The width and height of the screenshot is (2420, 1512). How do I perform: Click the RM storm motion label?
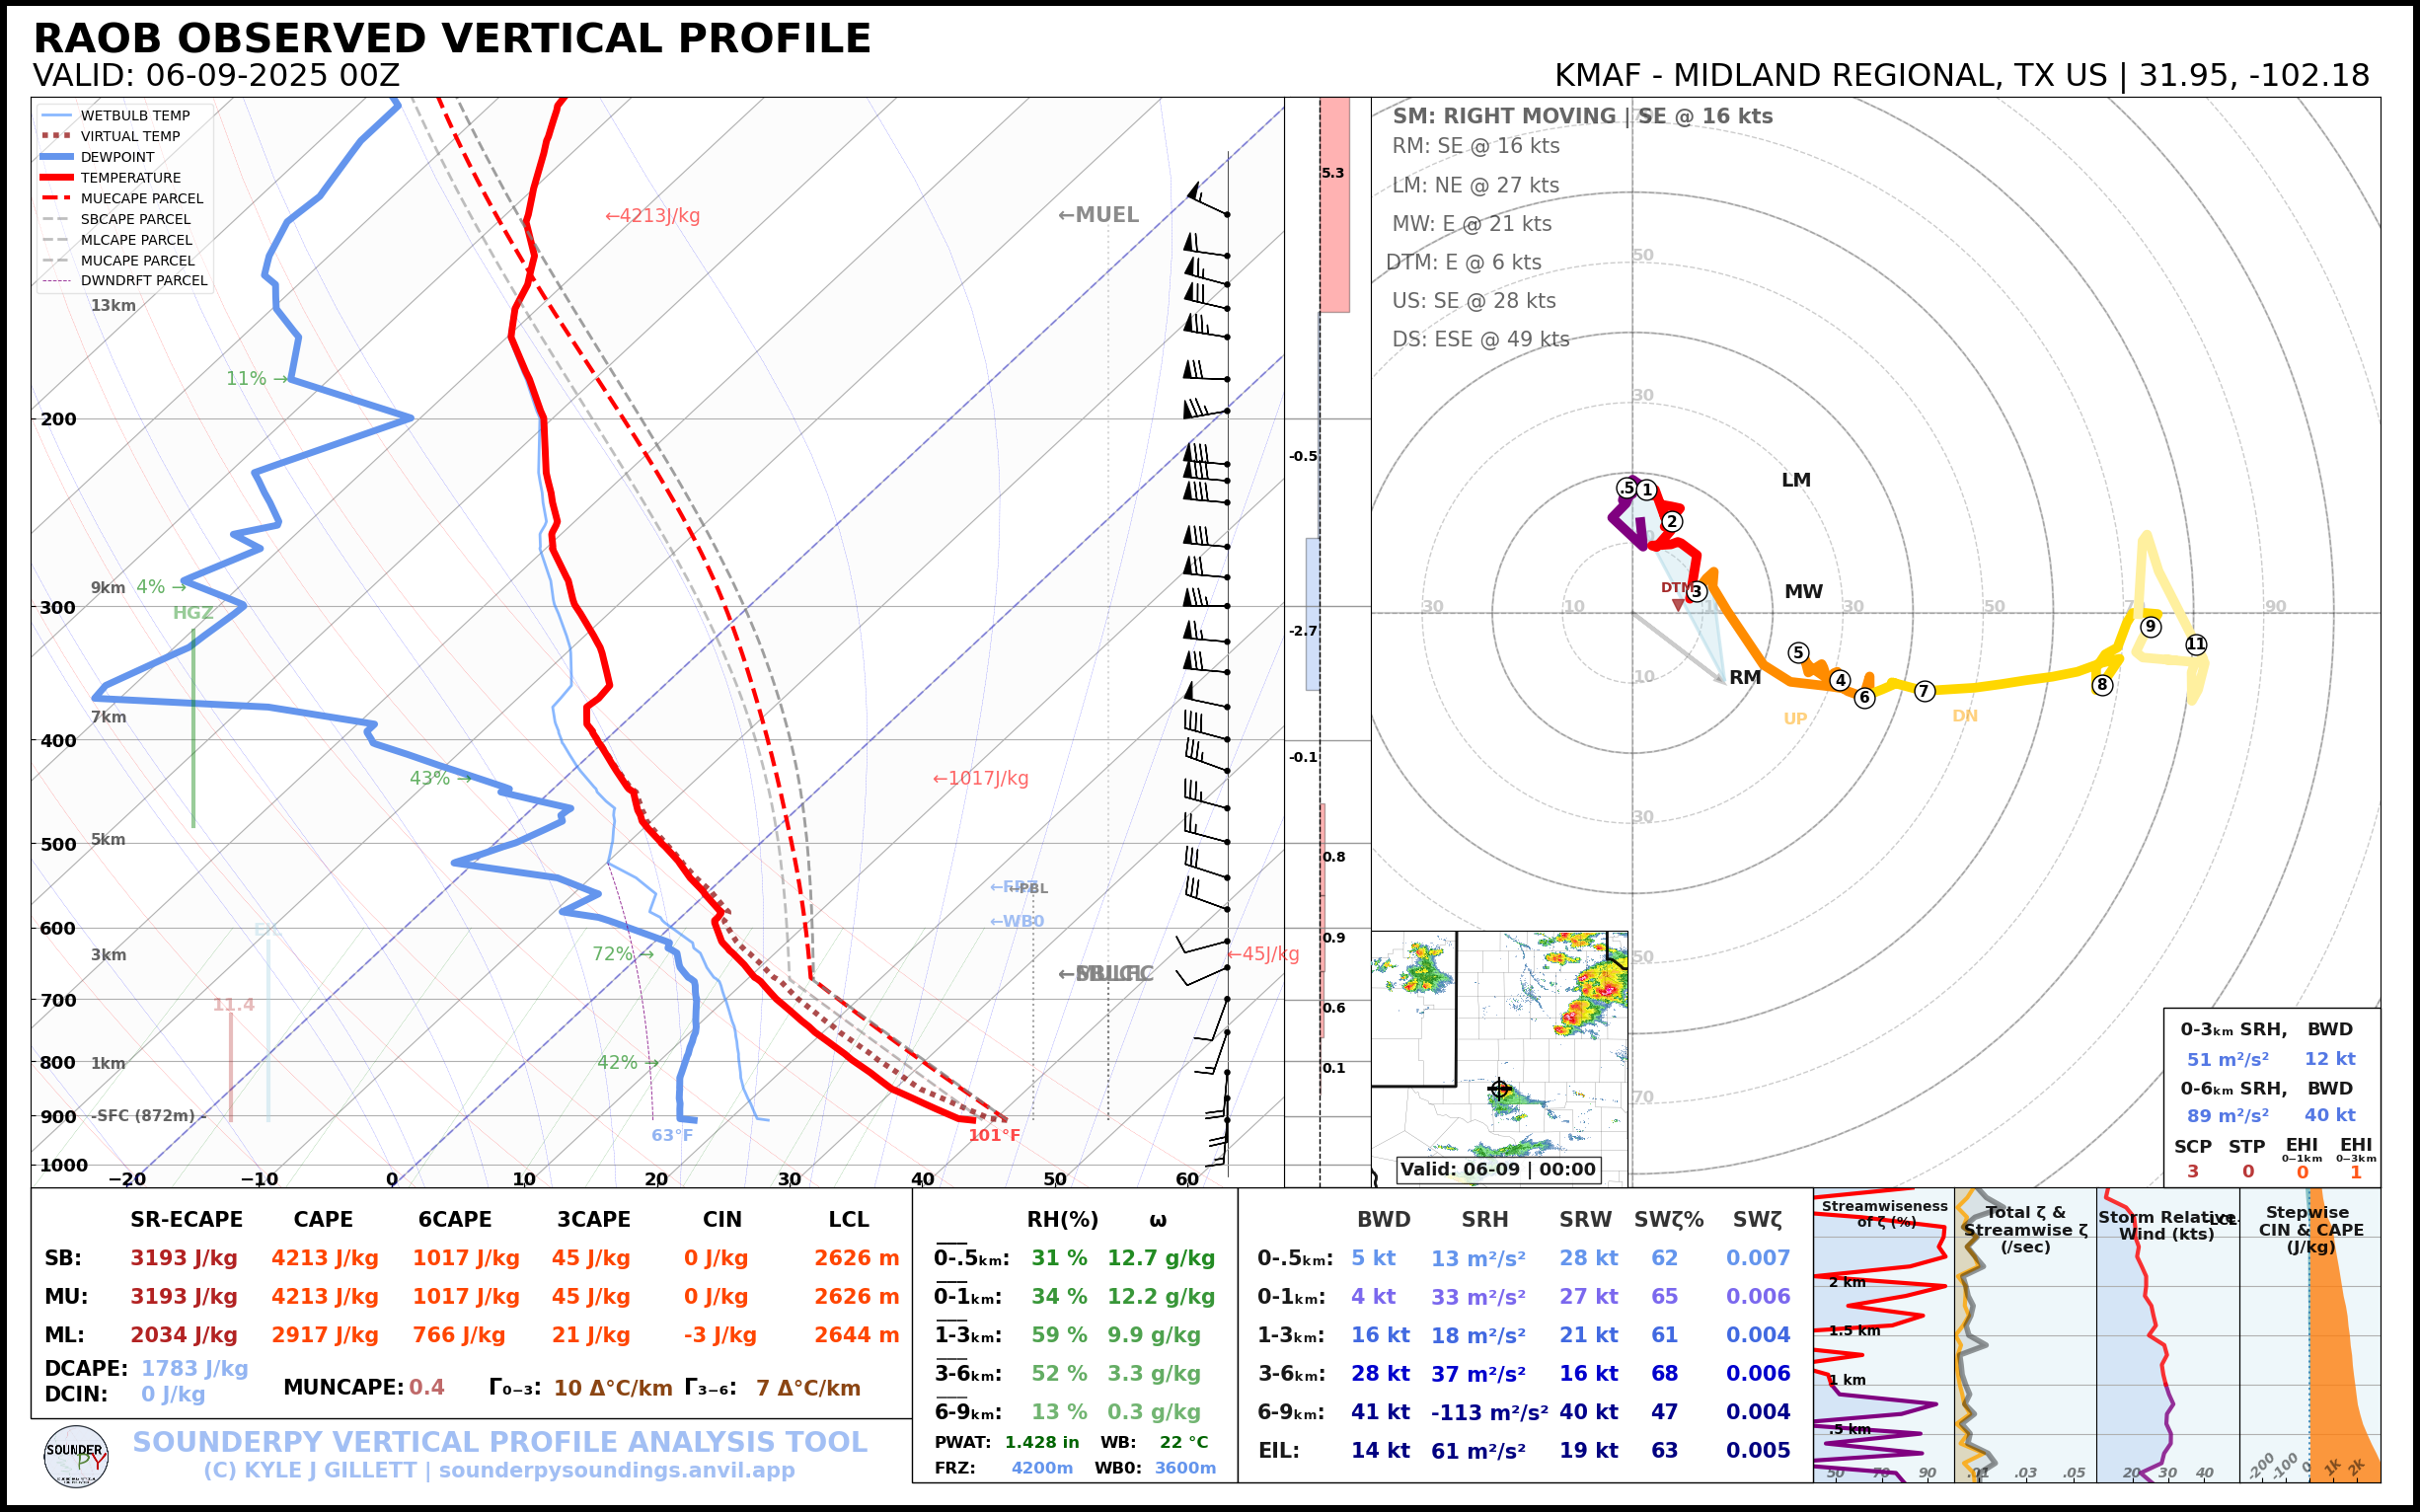click(x=1745, y=677)
